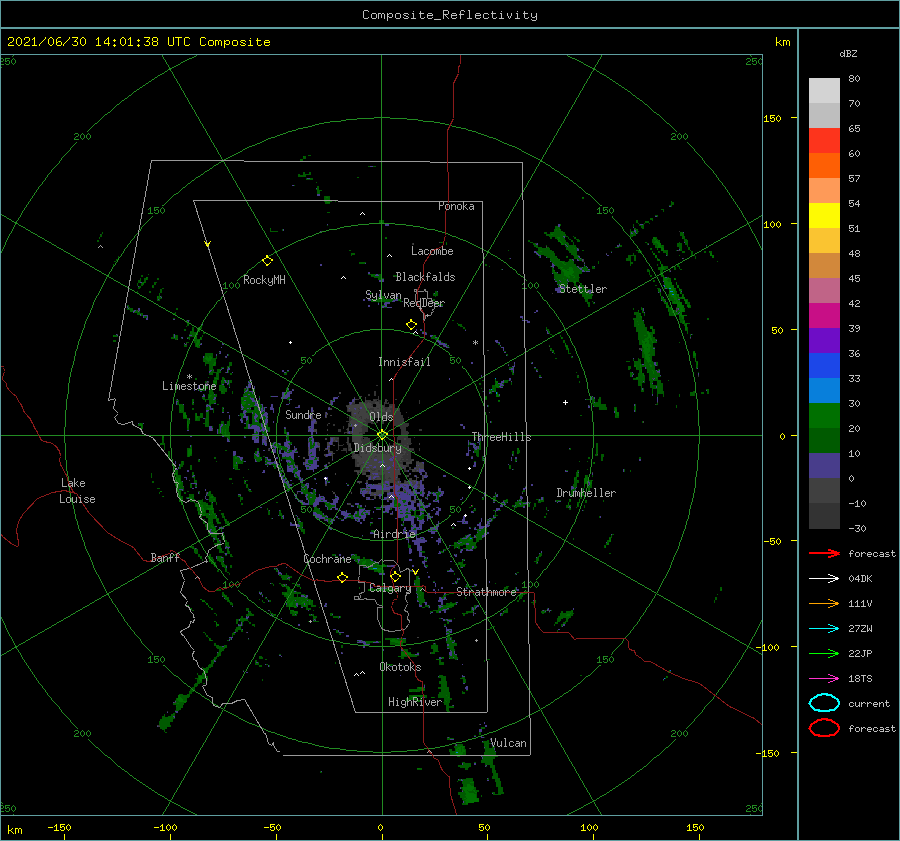The width and height of the screenshot is (900, 841).
Task: Click the Vulcan label
Action: (509, 743)
